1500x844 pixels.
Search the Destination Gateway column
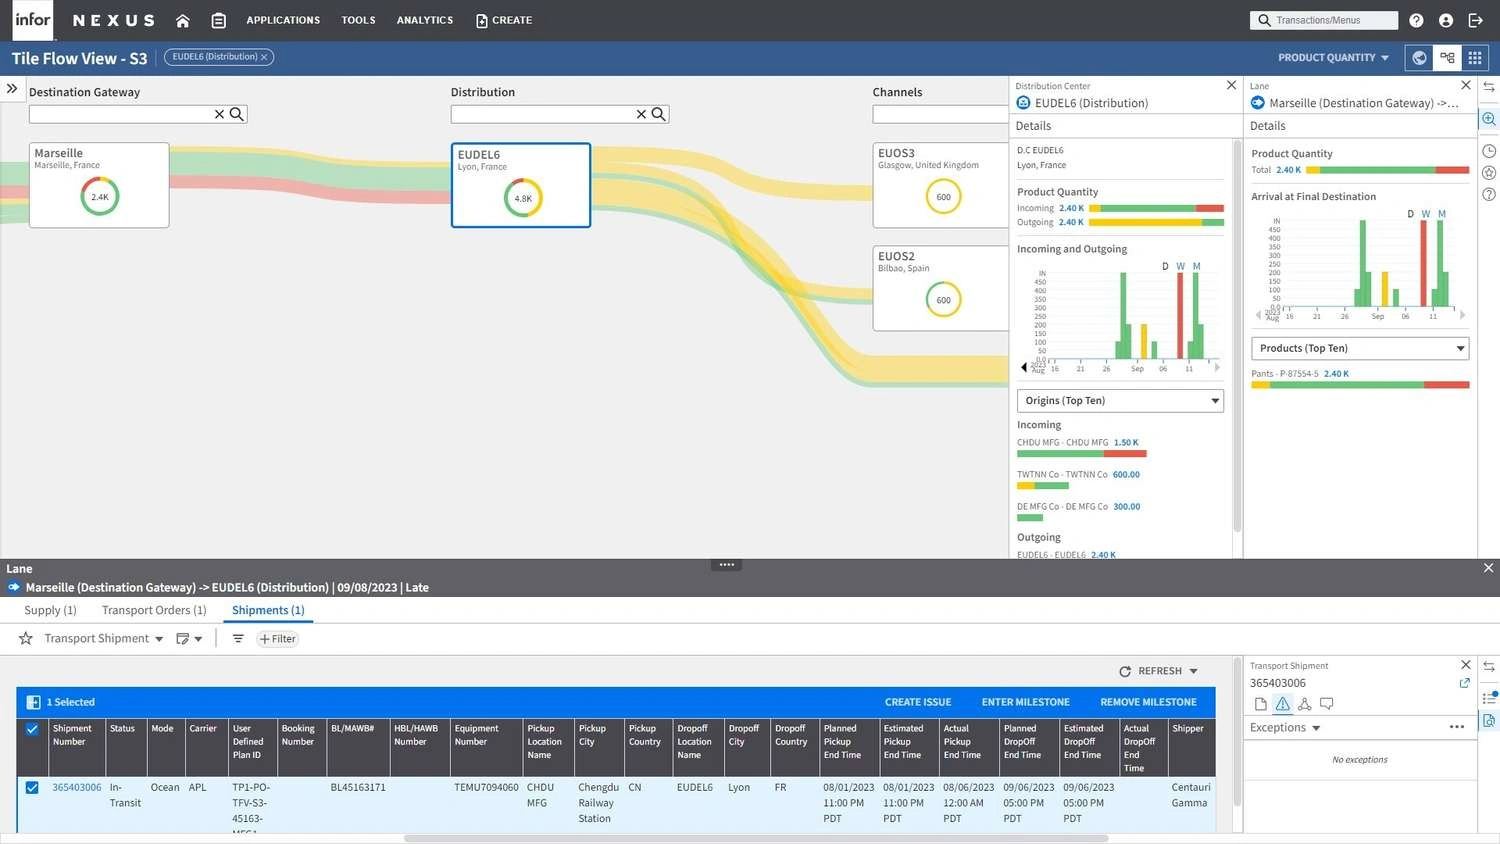pyautogui.click(x=237, y=114)
